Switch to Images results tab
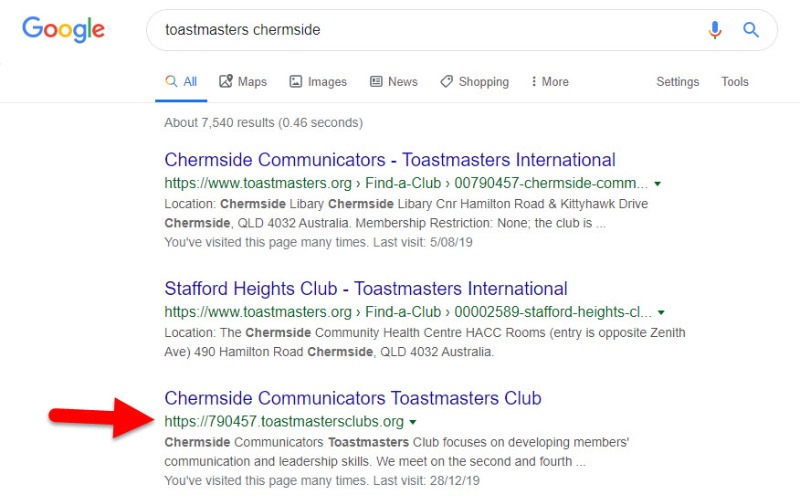This screenshot has width=800, height=501. coord(318,82)
